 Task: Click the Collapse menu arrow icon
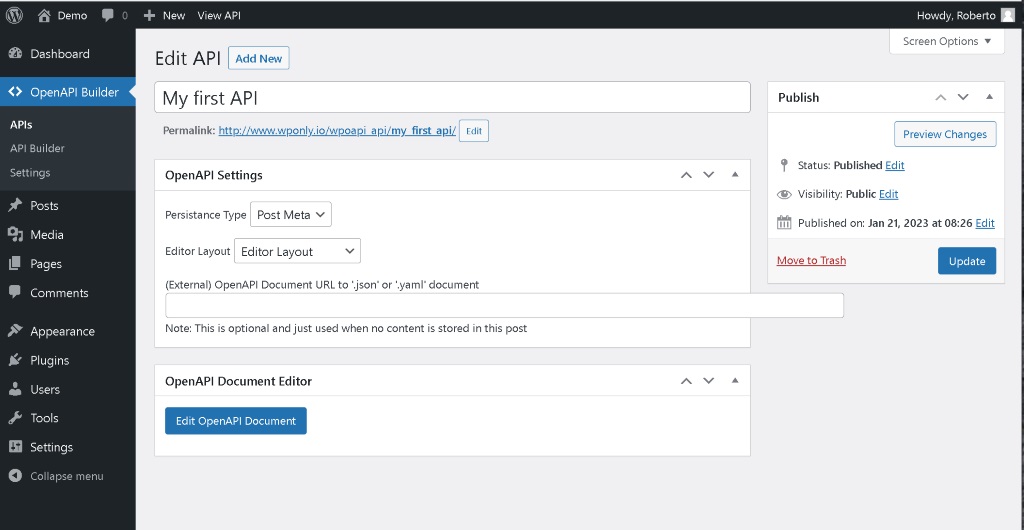click(x=15, y=476)
